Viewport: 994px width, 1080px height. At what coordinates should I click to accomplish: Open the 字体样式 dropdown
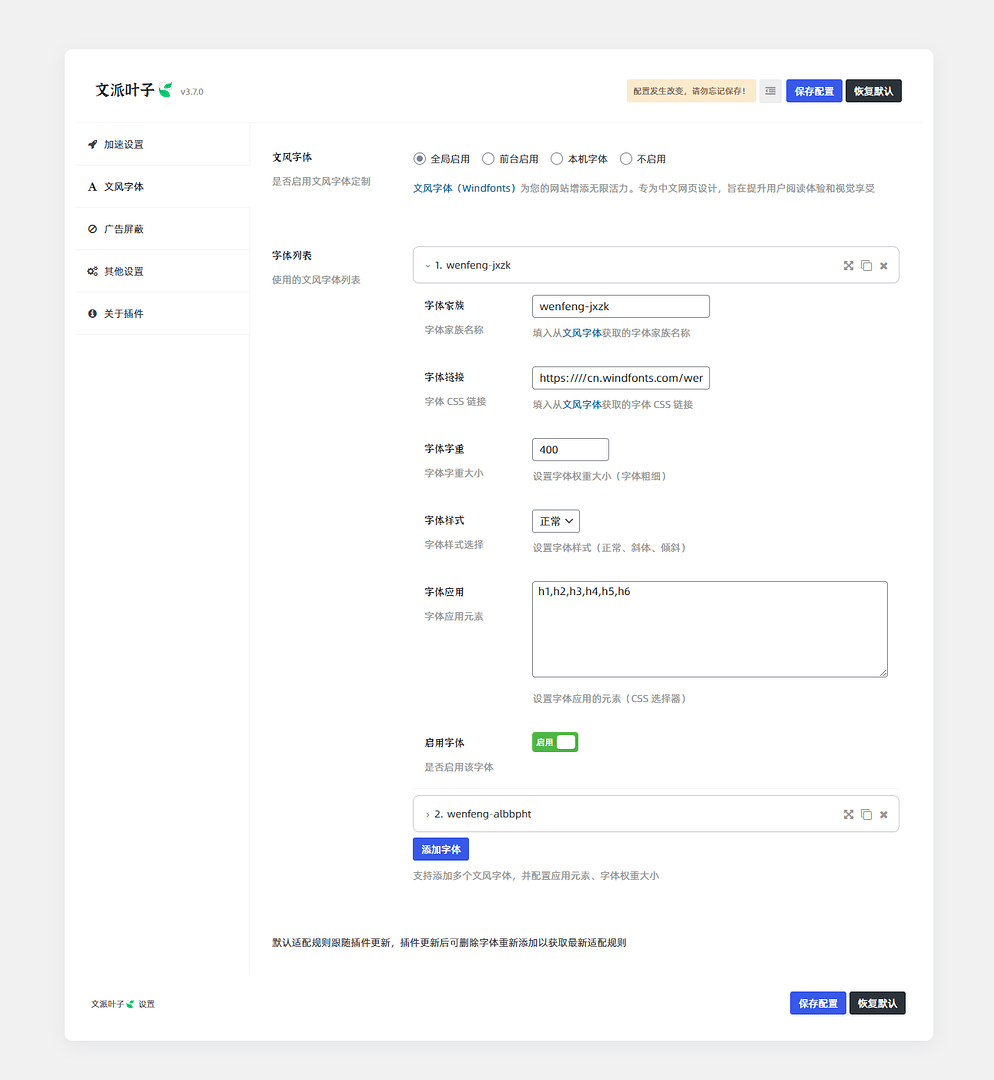tap(556, 521)
